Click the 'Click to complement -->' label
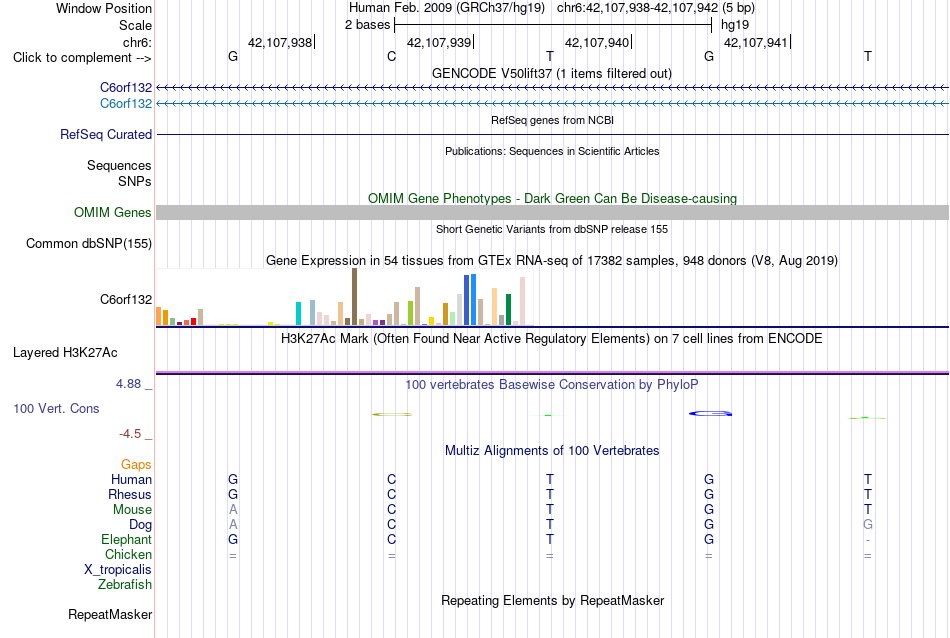The image size is (950, 638). point(82,58)
